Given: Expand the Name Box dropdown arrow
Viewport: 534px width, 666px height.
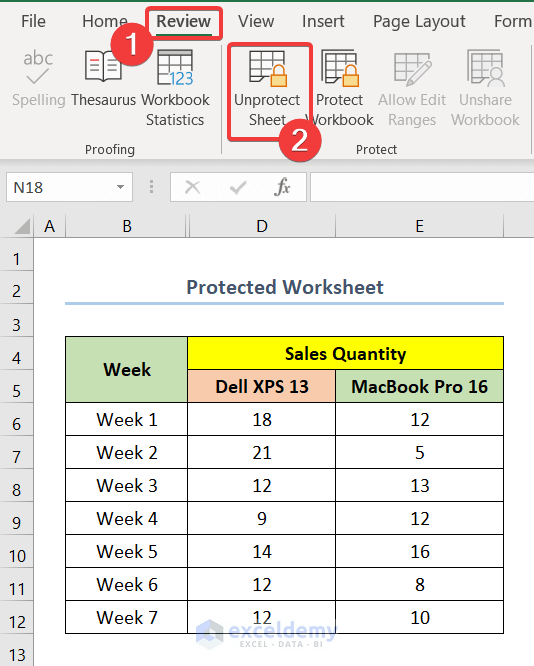Looking at the screenshot, I should (x=121, y=187).
